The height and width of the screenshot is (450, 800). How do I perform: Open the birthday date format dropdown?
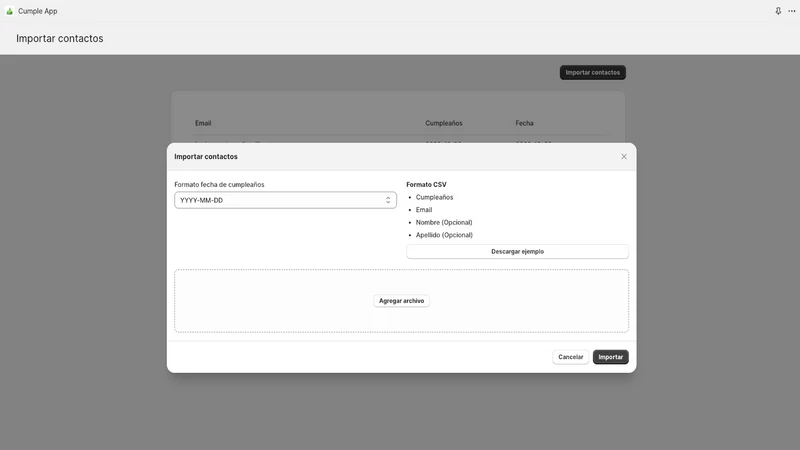coord(285,200)
